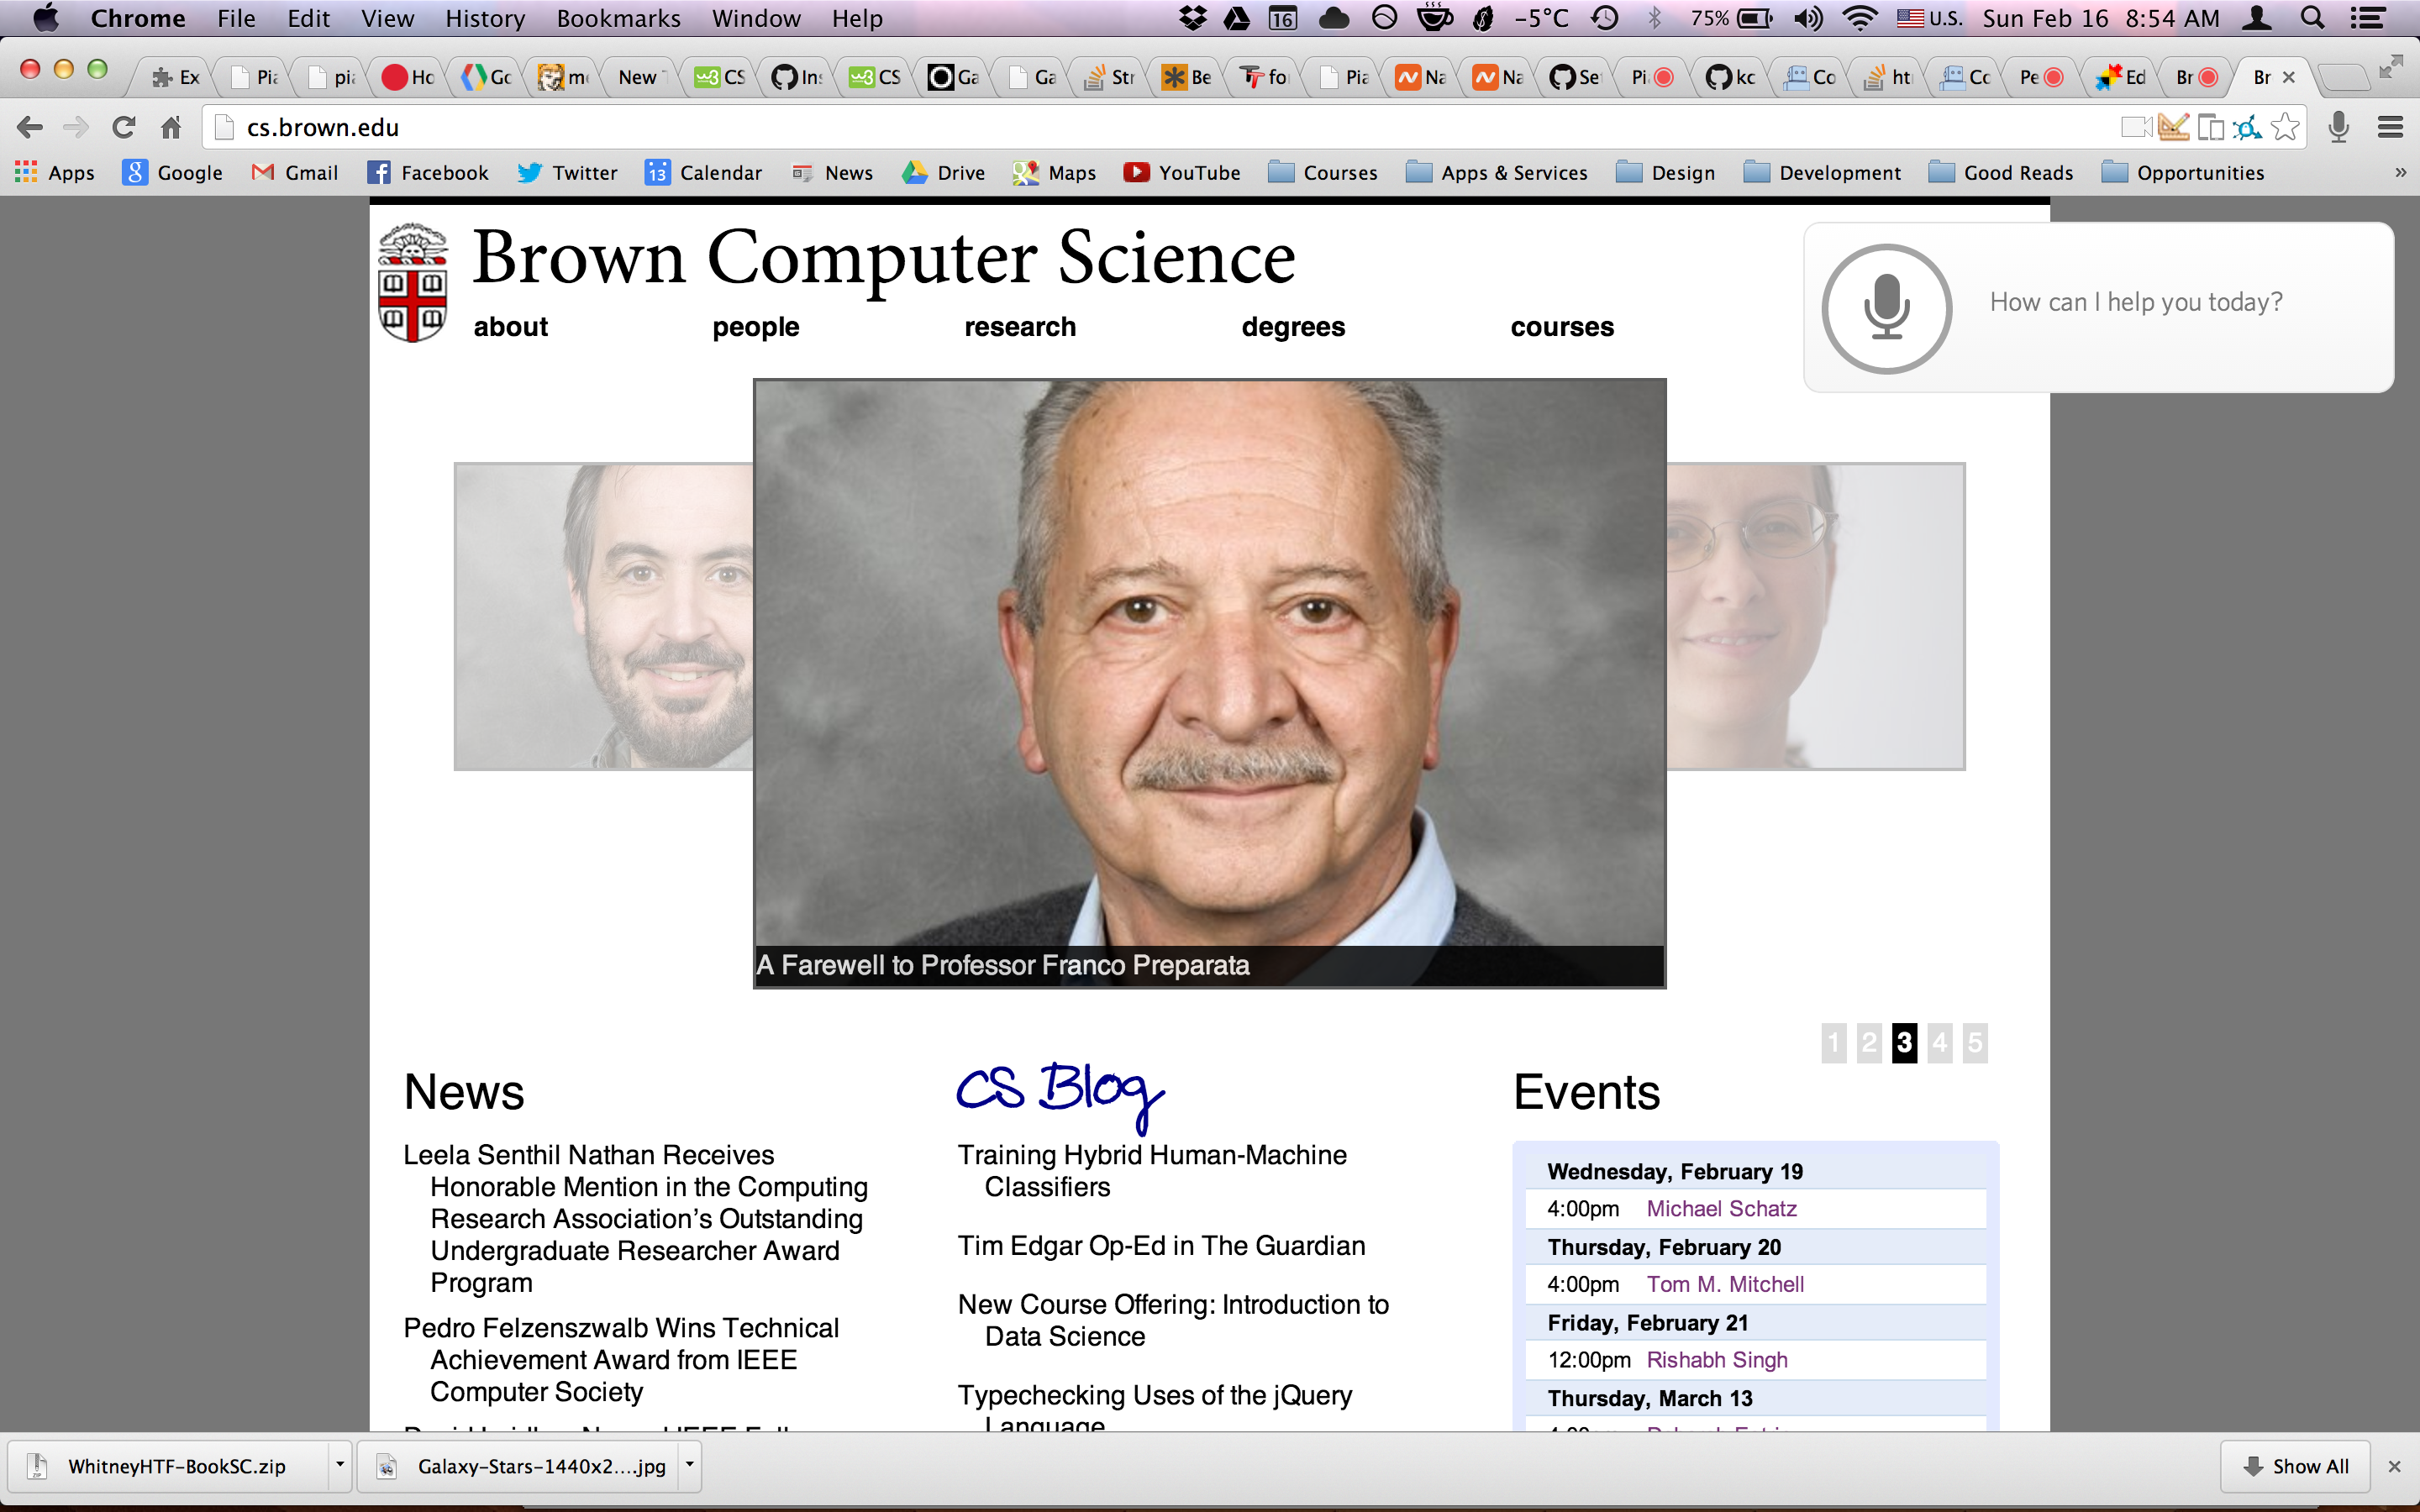Open dropdown arrow for Galaxy-Stars jpg download
Image resolution: width=2420 pixels, height=1512 pixels.
tap(689, 1465)
